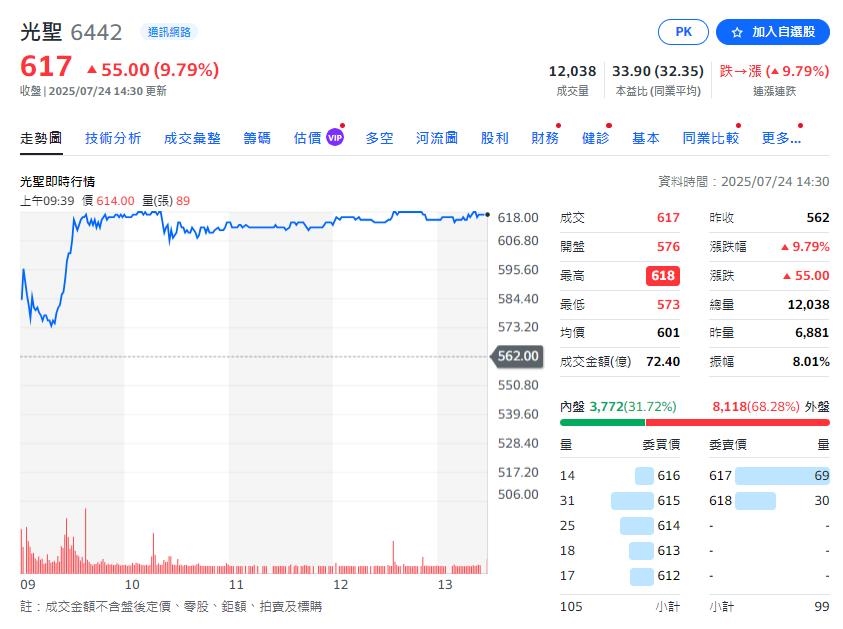Switch to the 財務 tab
Image resolution: width=843 pixels, height=629 pixels.
point(545,137)
